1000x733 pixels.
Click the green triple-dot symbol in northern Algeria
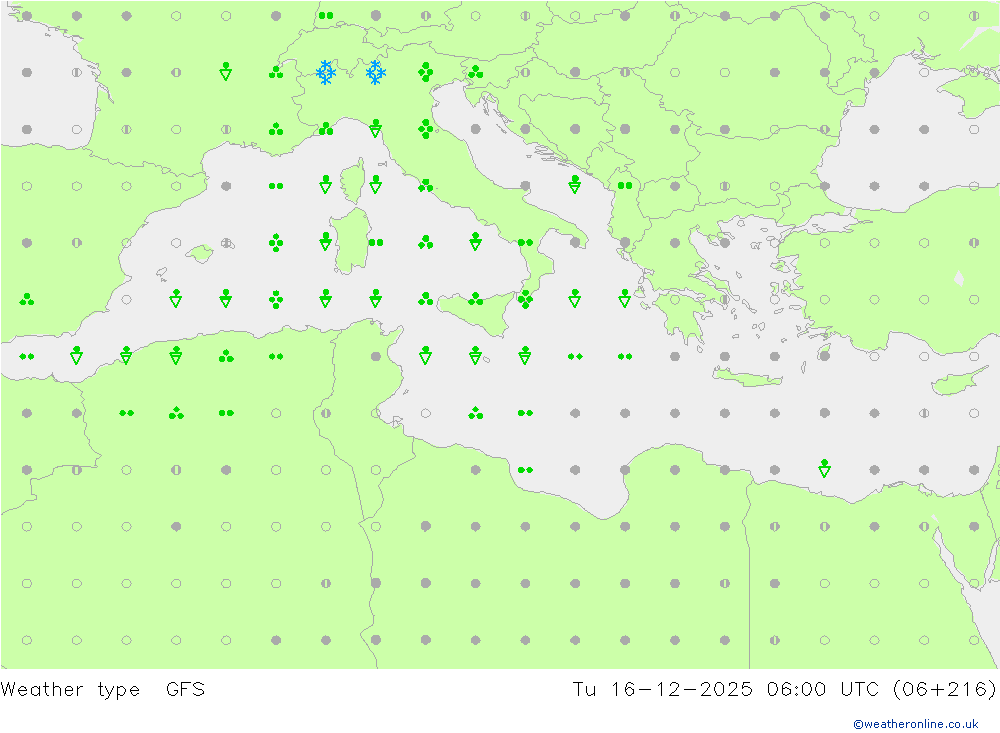tap(176, 412)
